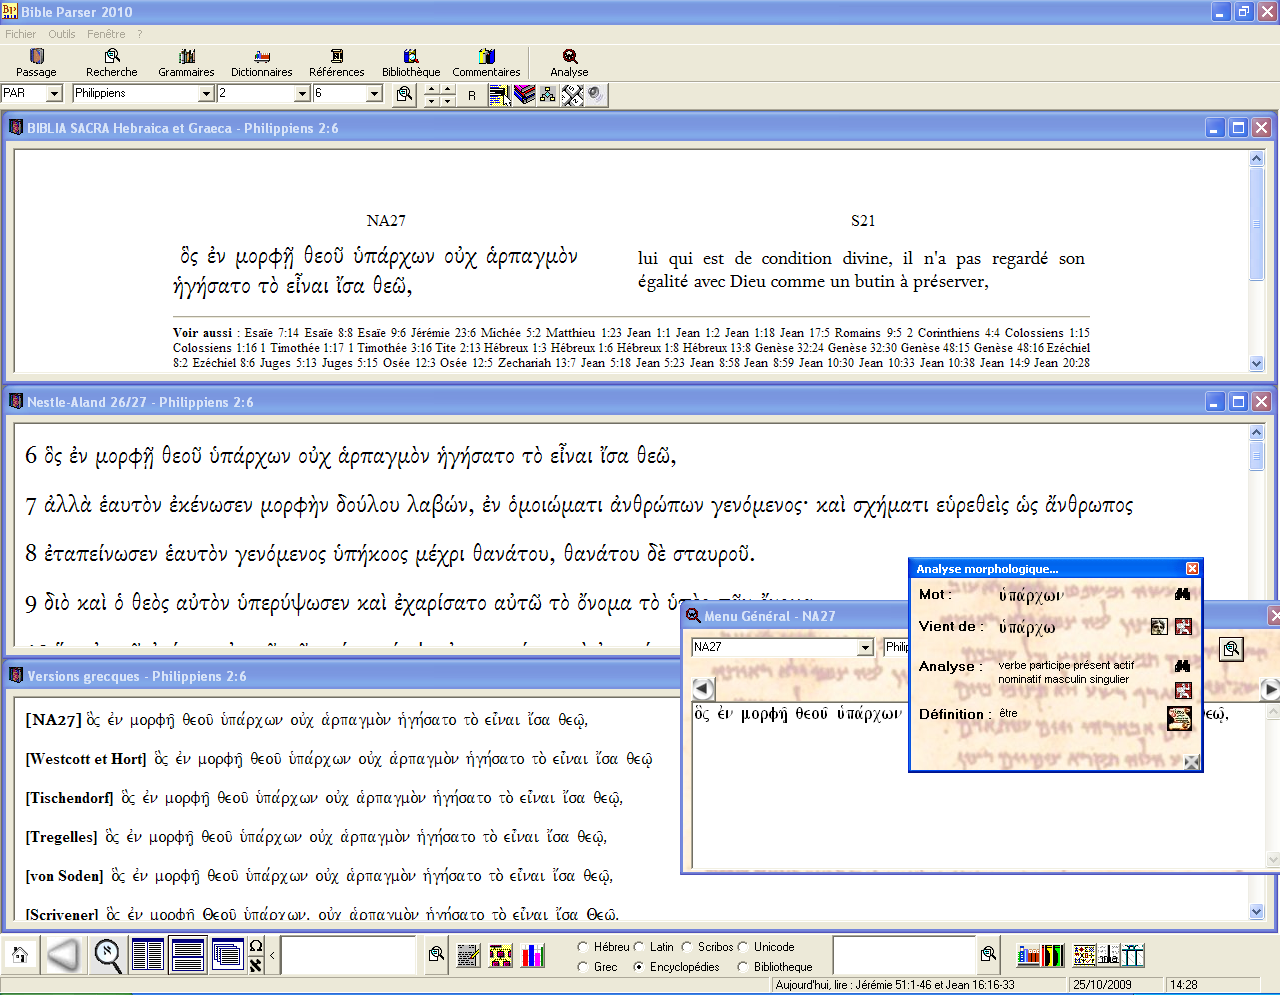1280x995 pixels.
Task: Click the hierarchy tree icon in second toolbar
Action: tap(548, 94)
